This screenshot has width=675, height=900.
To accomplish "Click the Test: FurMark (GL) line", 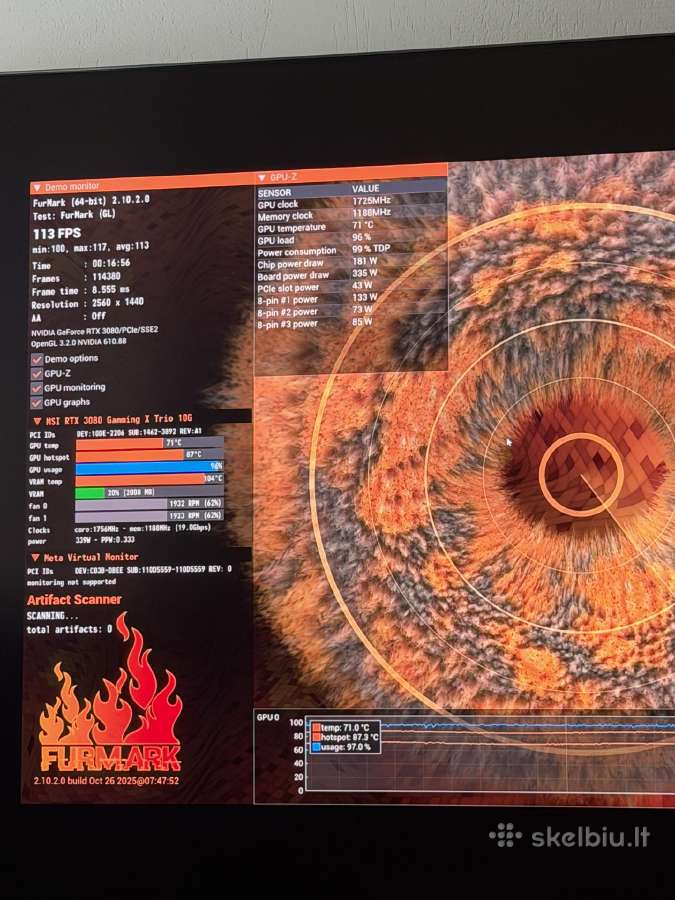I will [x=74, y=215].
